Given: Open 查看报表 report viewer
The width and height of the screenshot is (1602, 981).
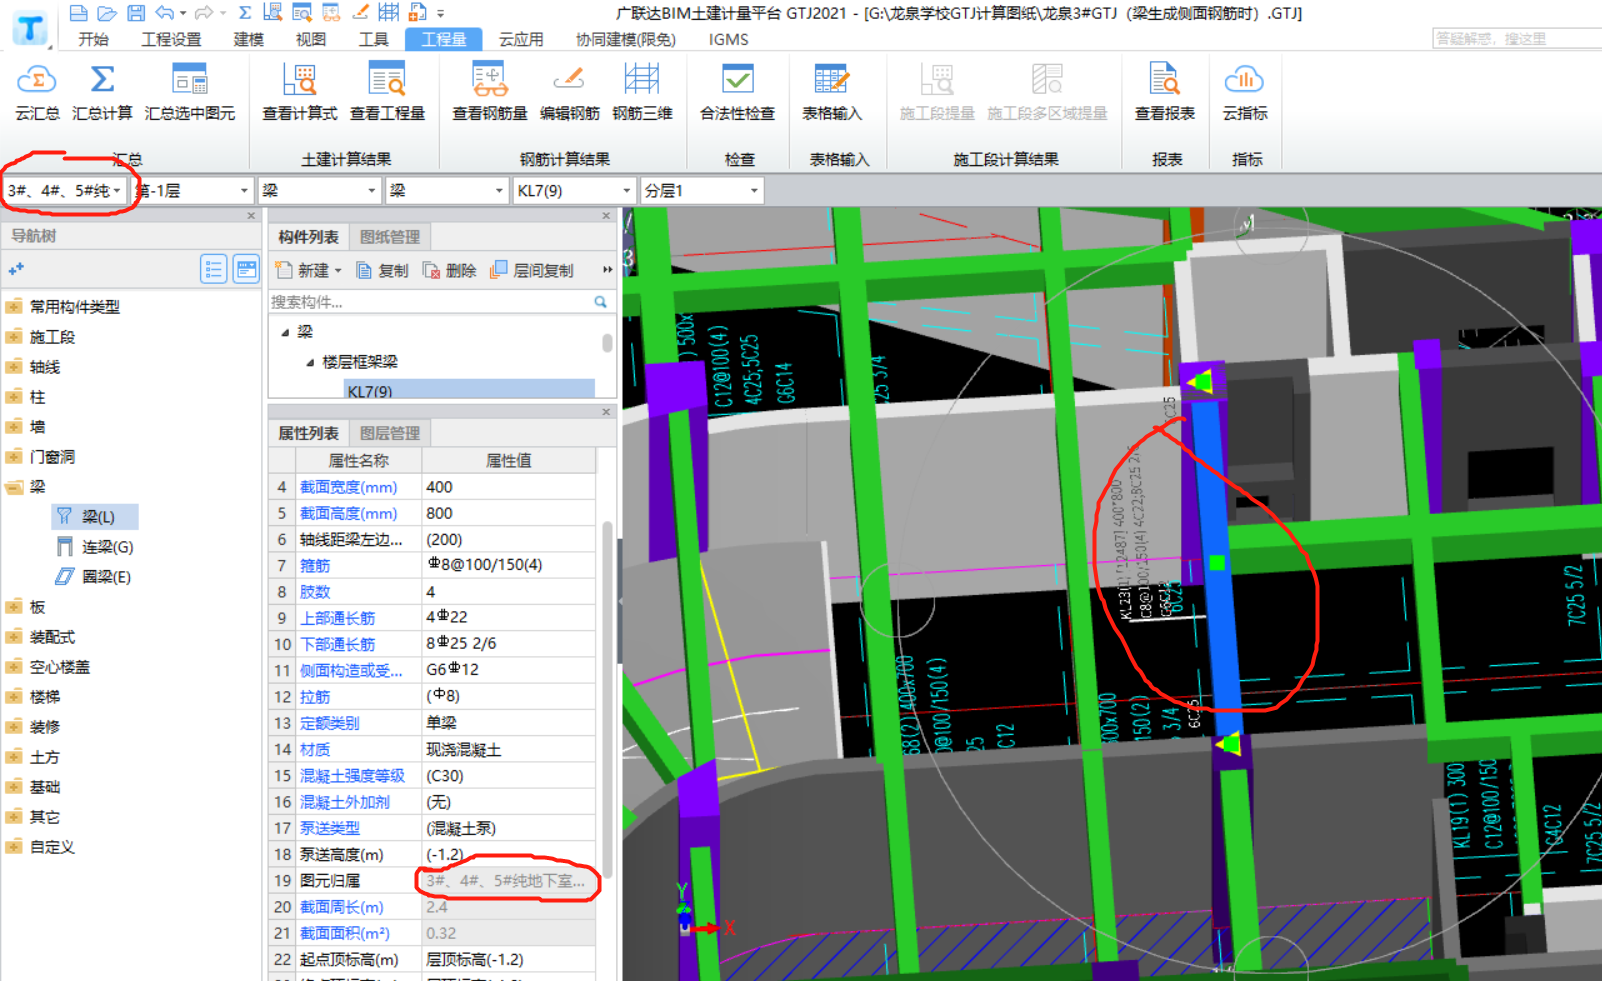Looking at the screenshot, I should [1164, 92].
